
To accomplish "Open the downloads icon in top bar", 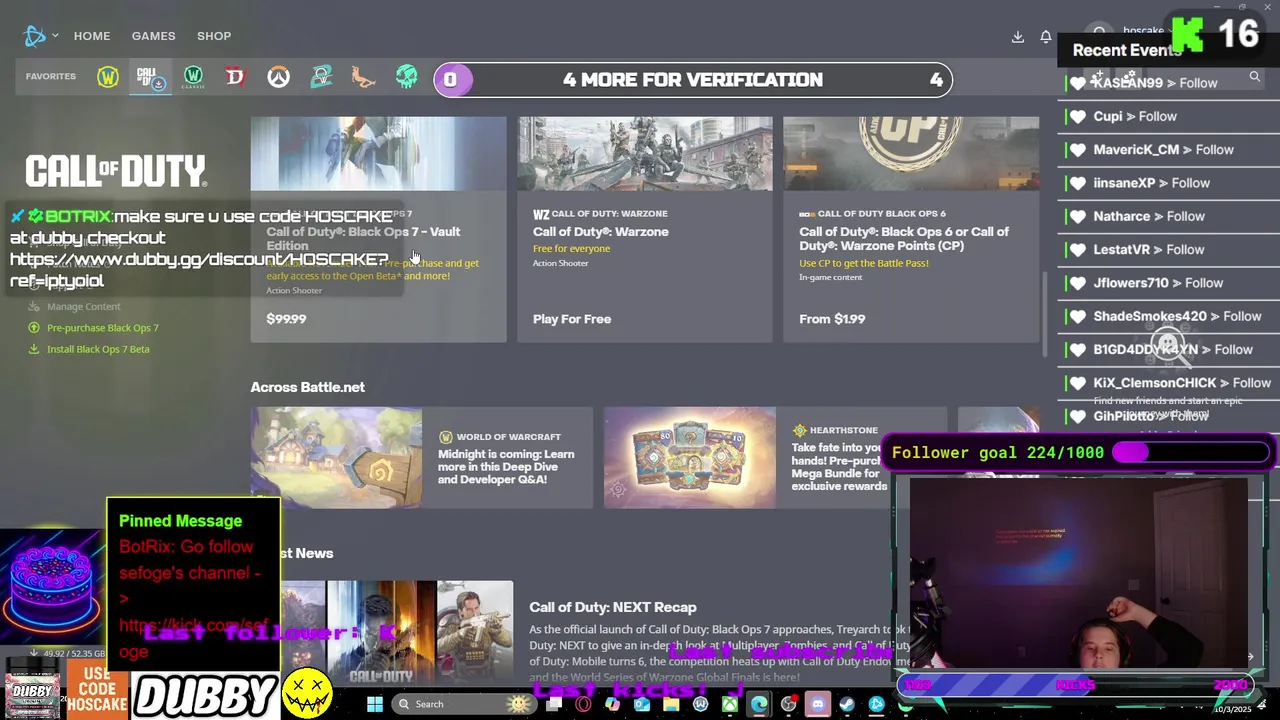I will [x=1018, y=36].
